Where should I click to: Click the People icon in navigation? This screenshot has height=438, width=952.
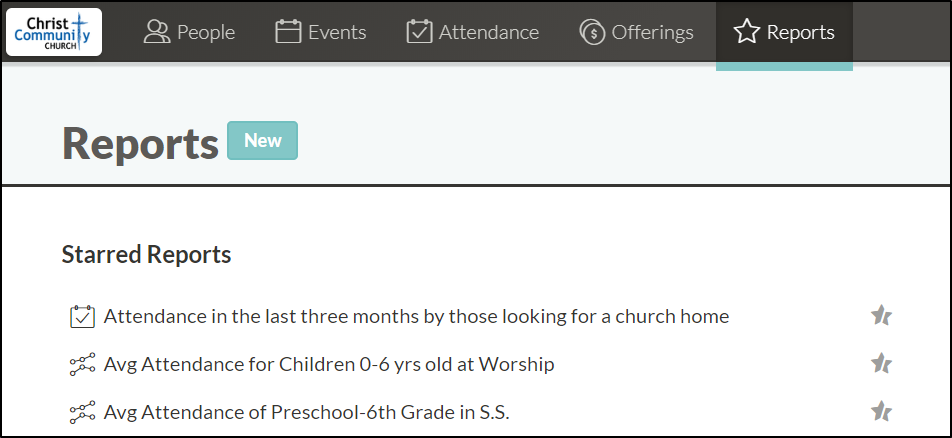coord(157,32)
